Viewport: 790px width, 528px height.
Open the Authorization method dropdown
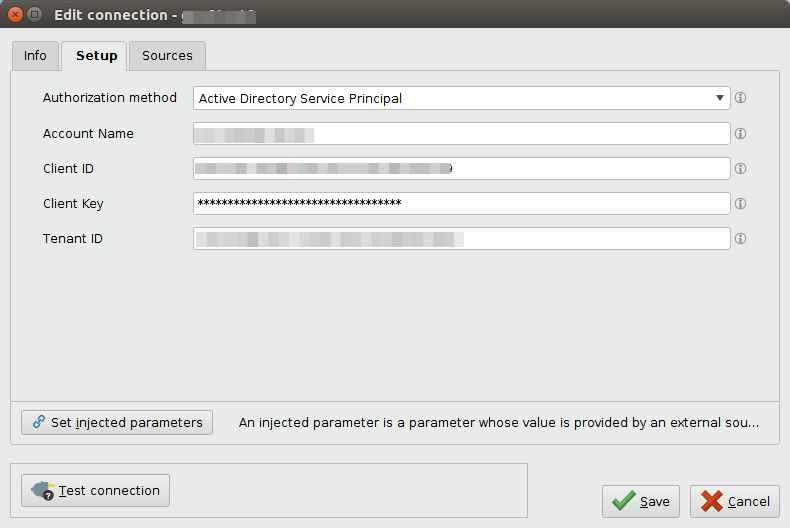[x=461, y=98]
